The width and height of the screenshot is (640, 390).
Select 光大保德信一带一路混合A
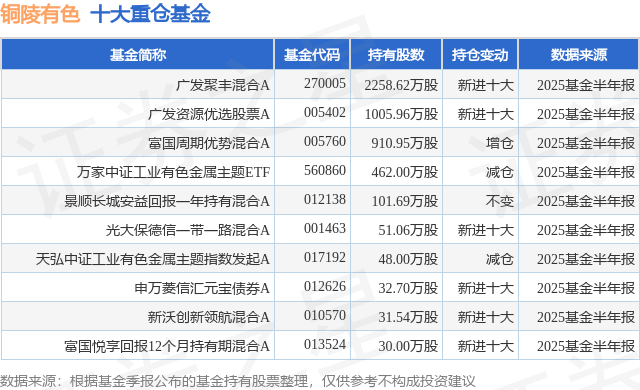(x=188, y=230)
